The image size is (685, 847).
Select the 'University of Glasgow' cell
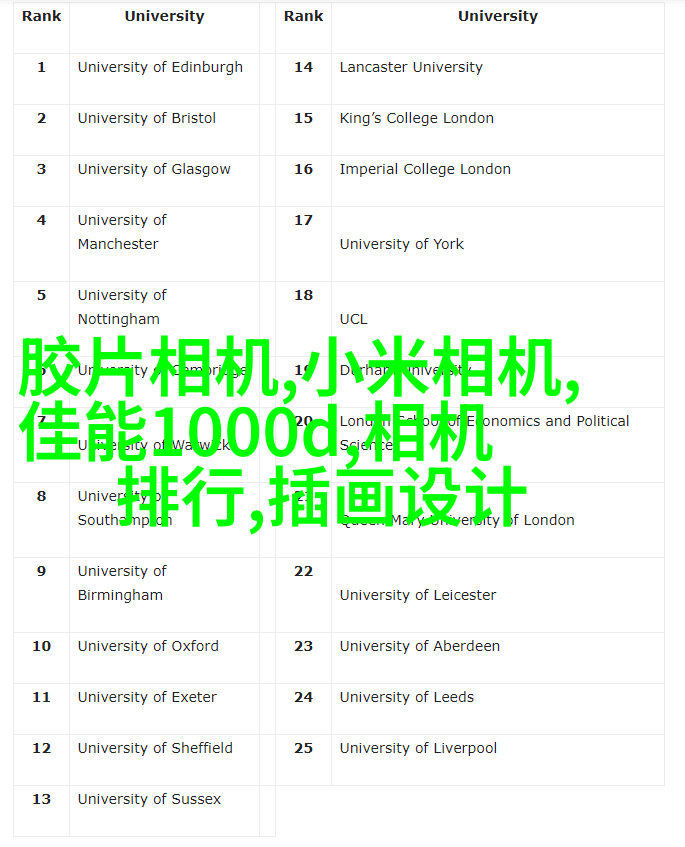coord(164,181)
